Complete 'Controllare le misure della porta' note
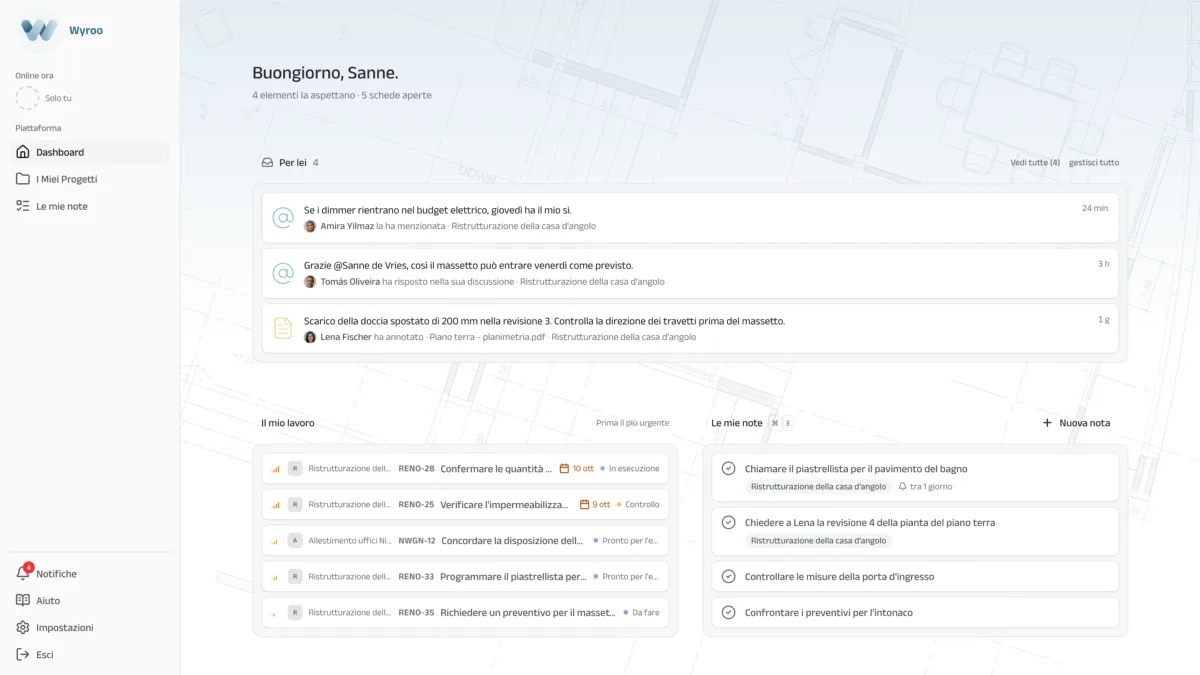Viewport: 1200px width, 675px height. (x=728, y=576)
